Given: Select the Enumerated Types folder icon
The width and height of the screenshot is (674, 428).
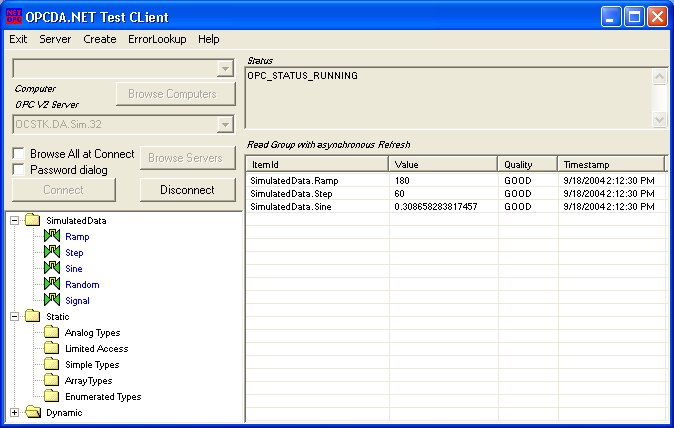Looking at the screenshot, I should (52, 397).
